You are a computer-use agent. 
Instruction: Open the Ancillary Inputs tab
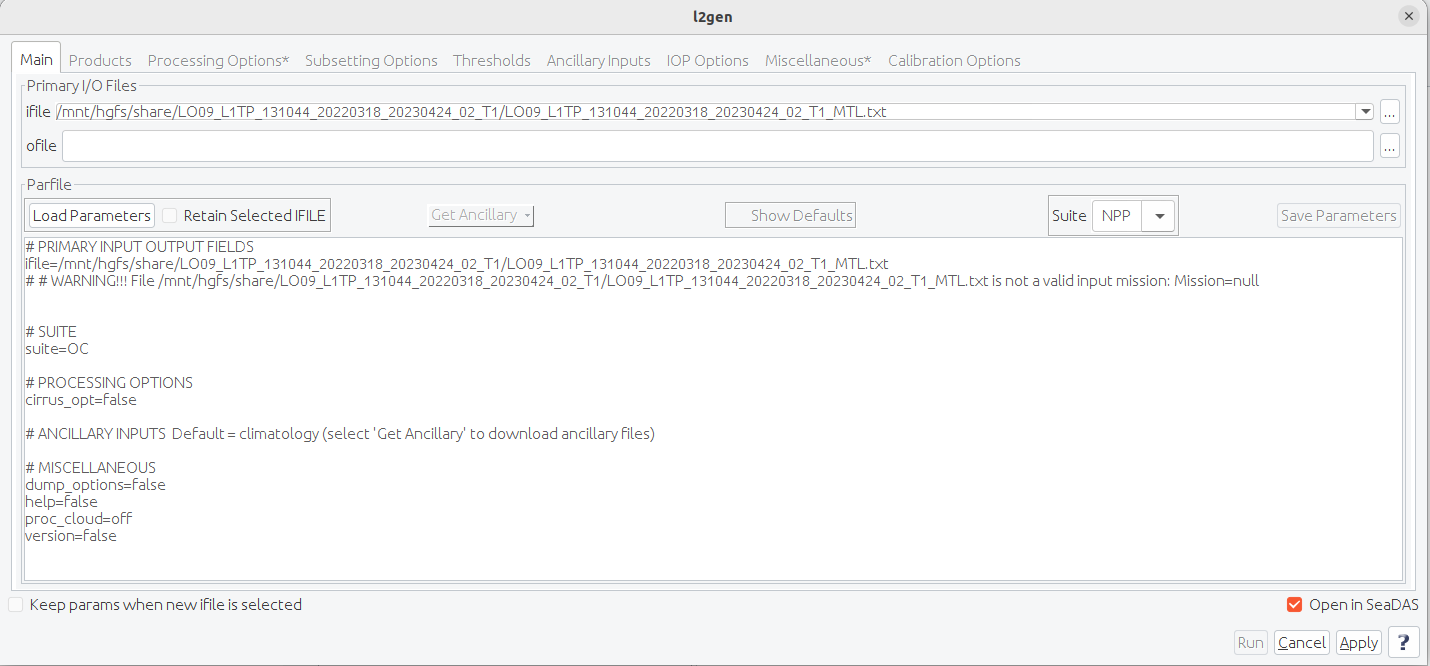(598, 60)
